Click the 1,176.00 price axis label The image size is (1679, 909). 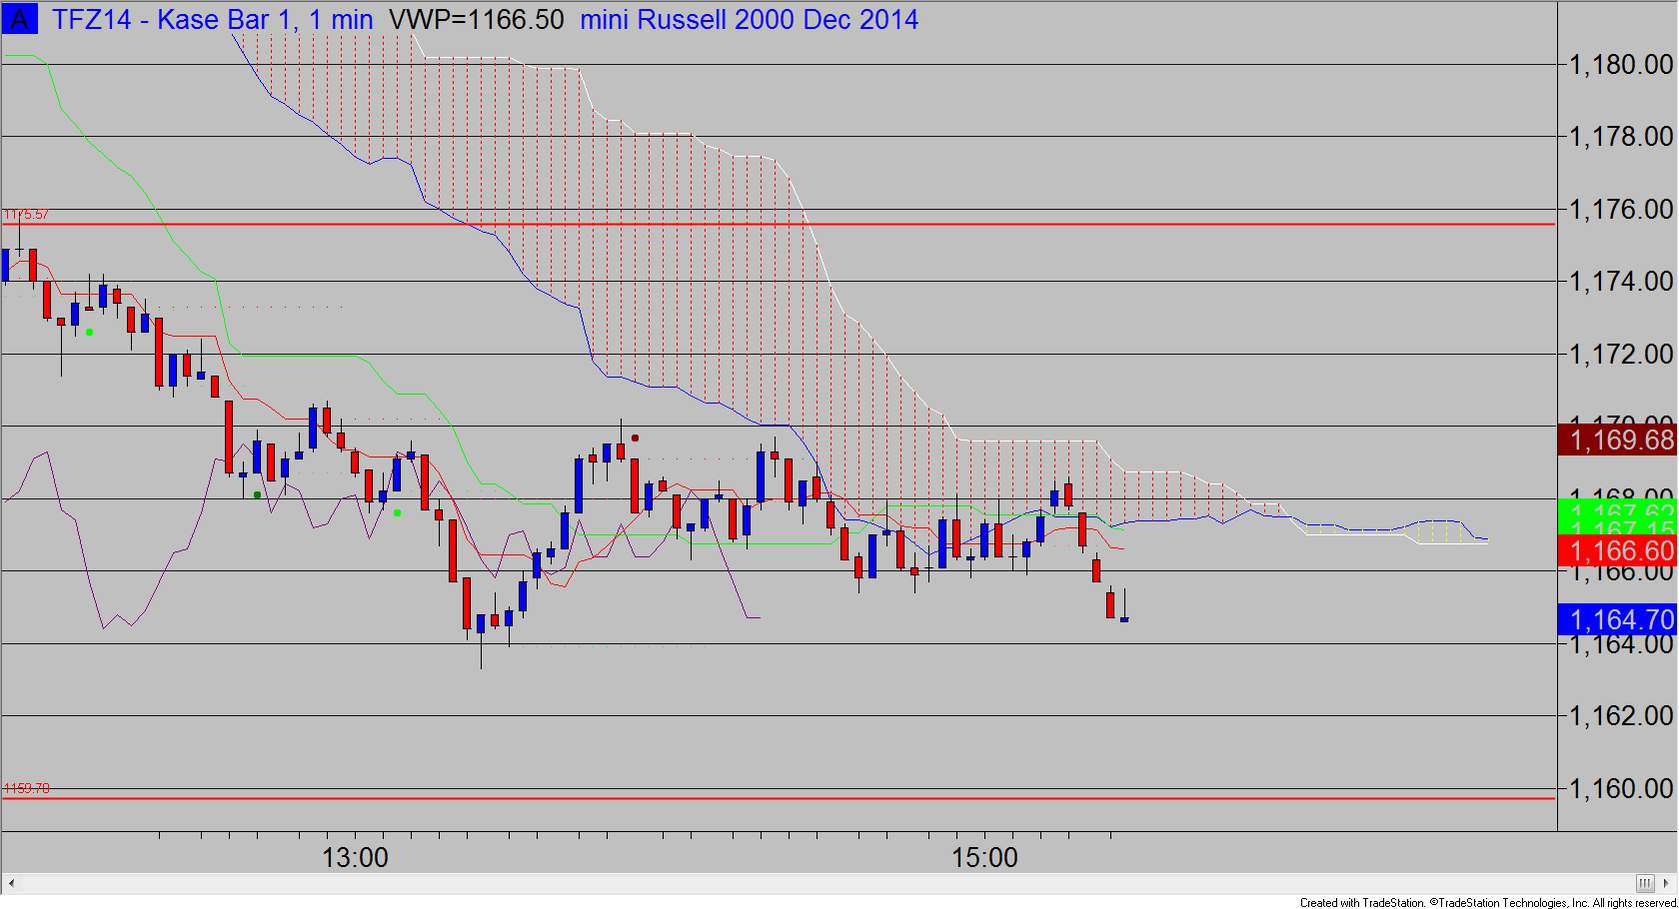coord(1621,209)
